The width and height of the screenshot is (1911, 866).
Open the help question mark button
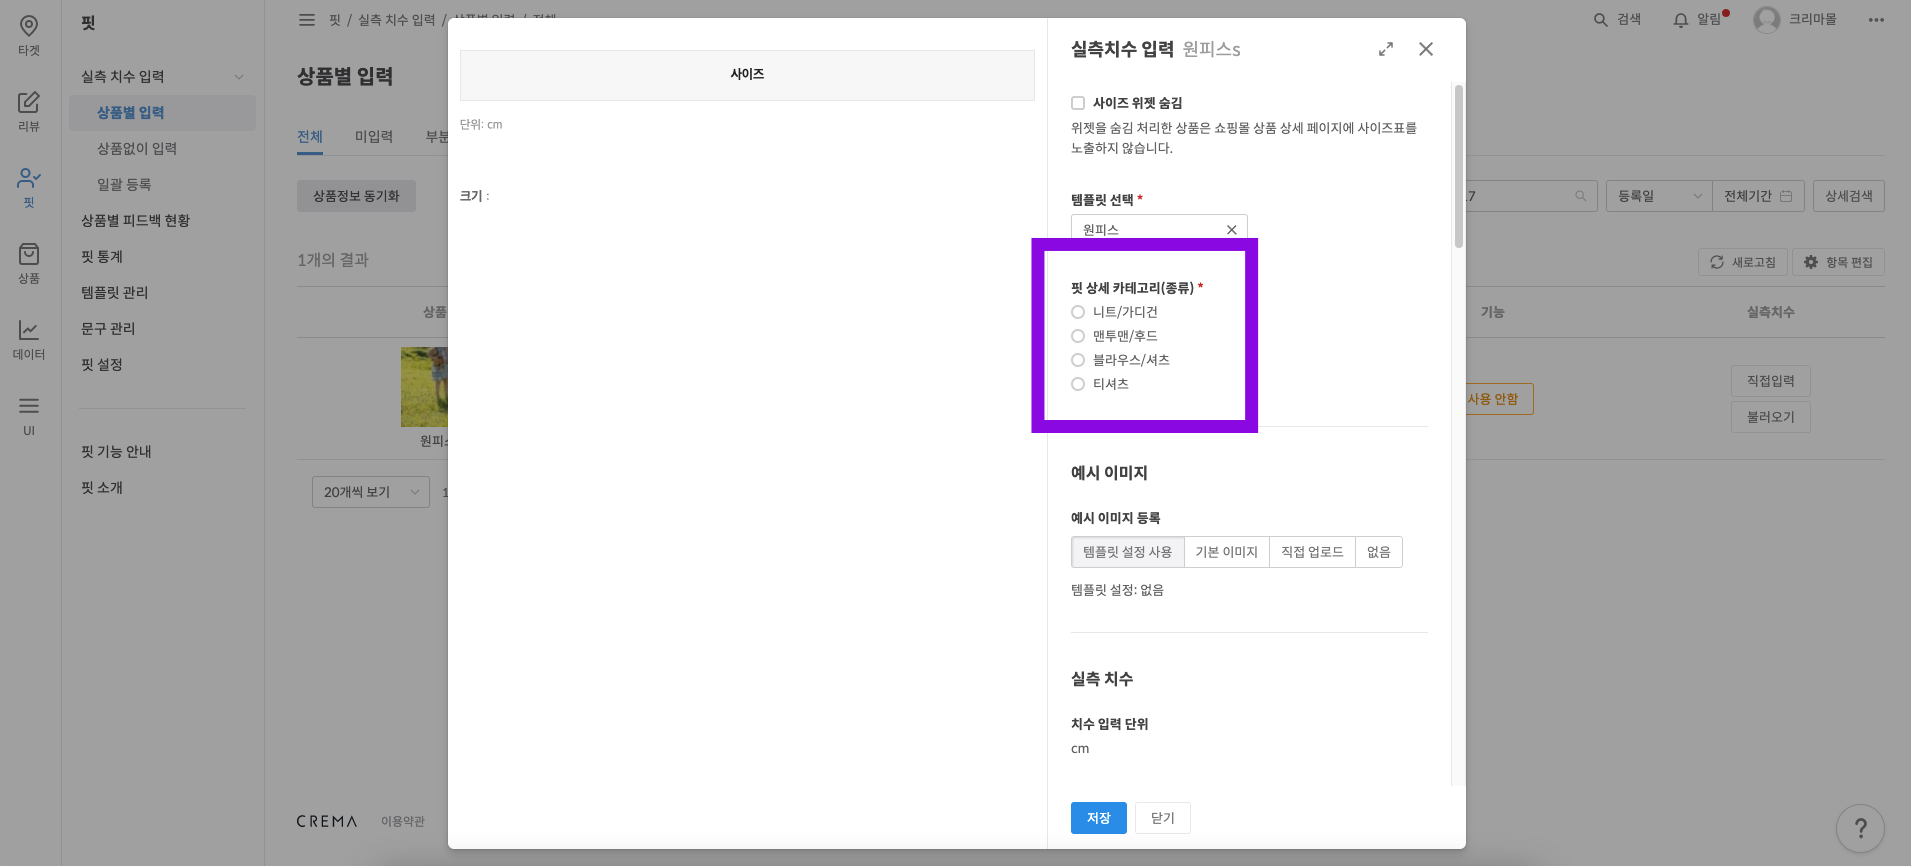(1861, 829)
